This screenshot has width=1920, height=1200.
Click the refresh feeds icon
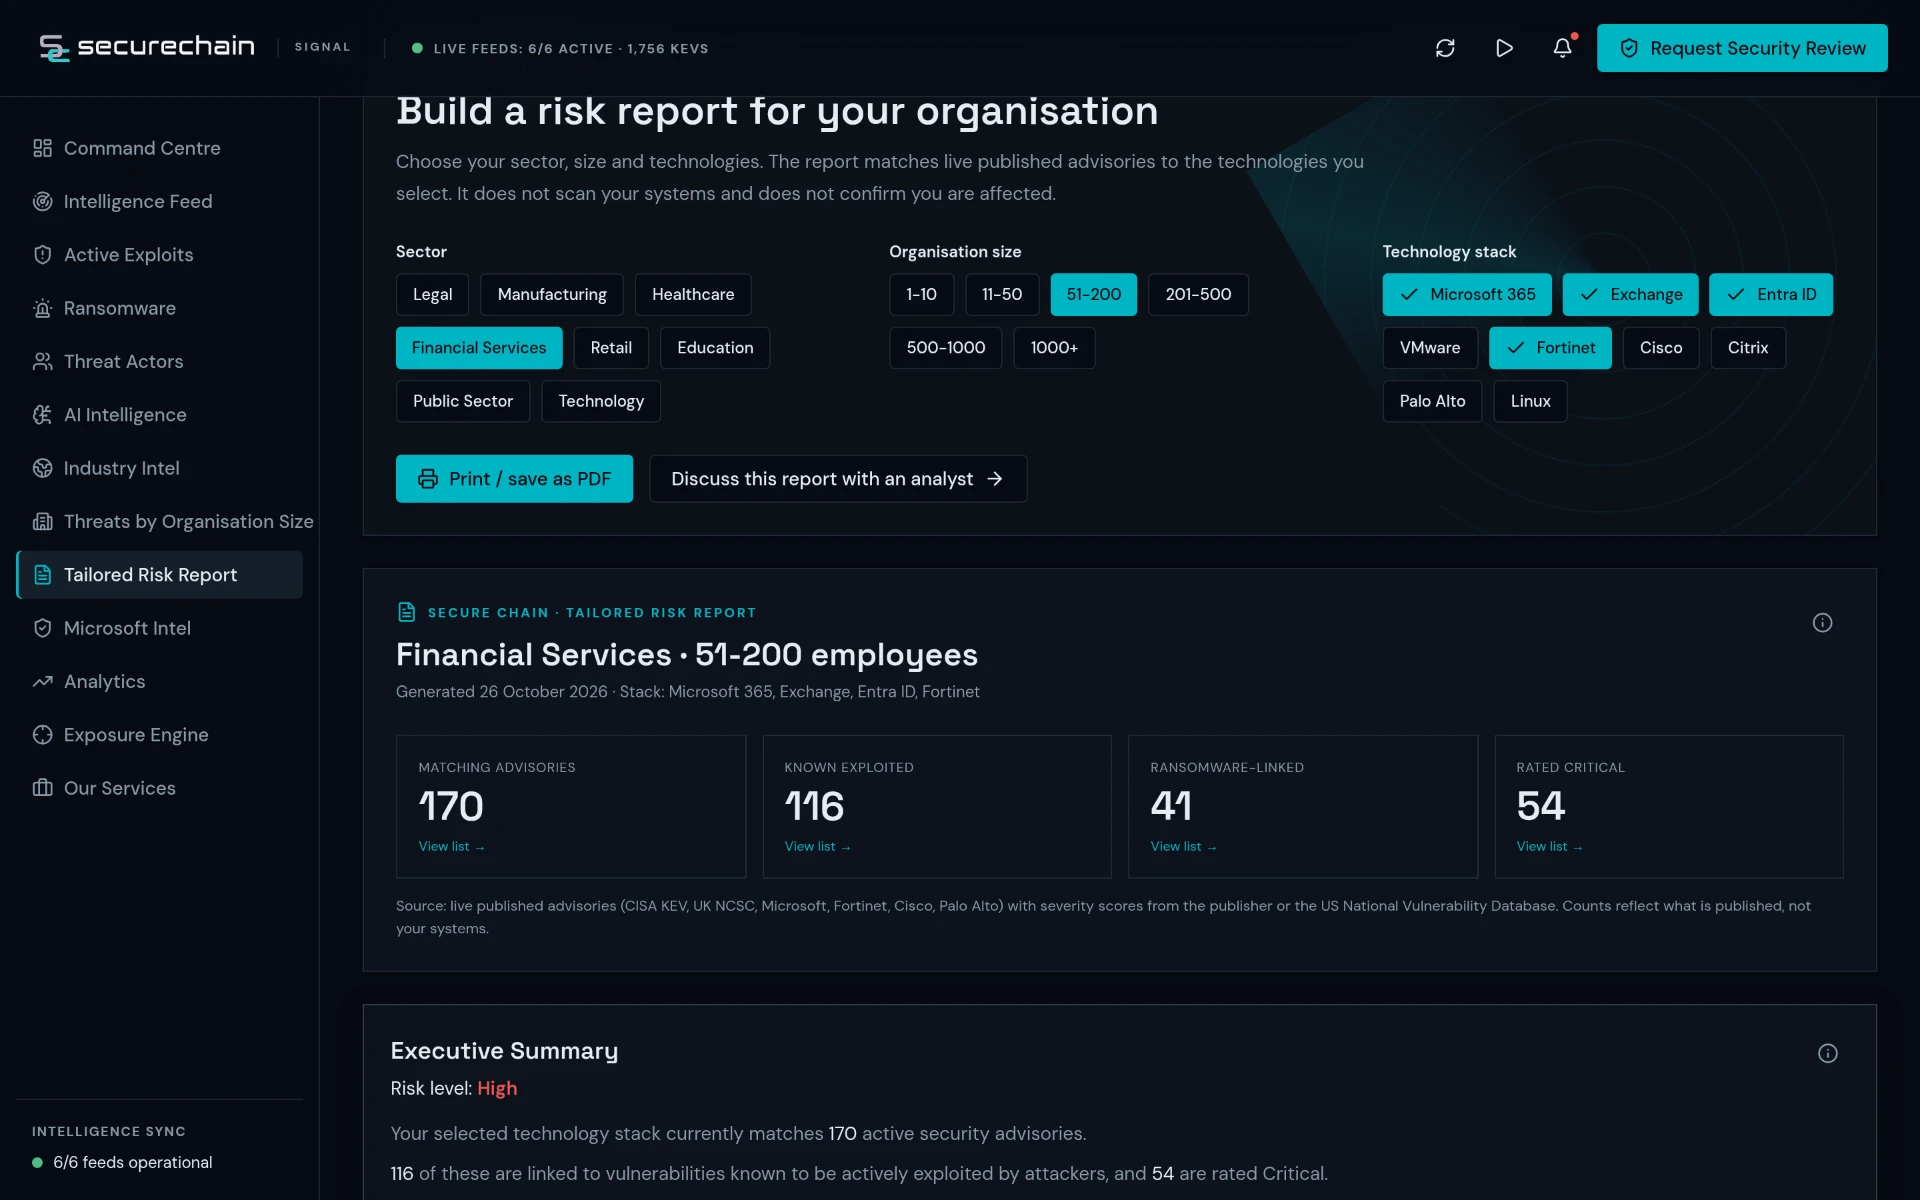1445,48
